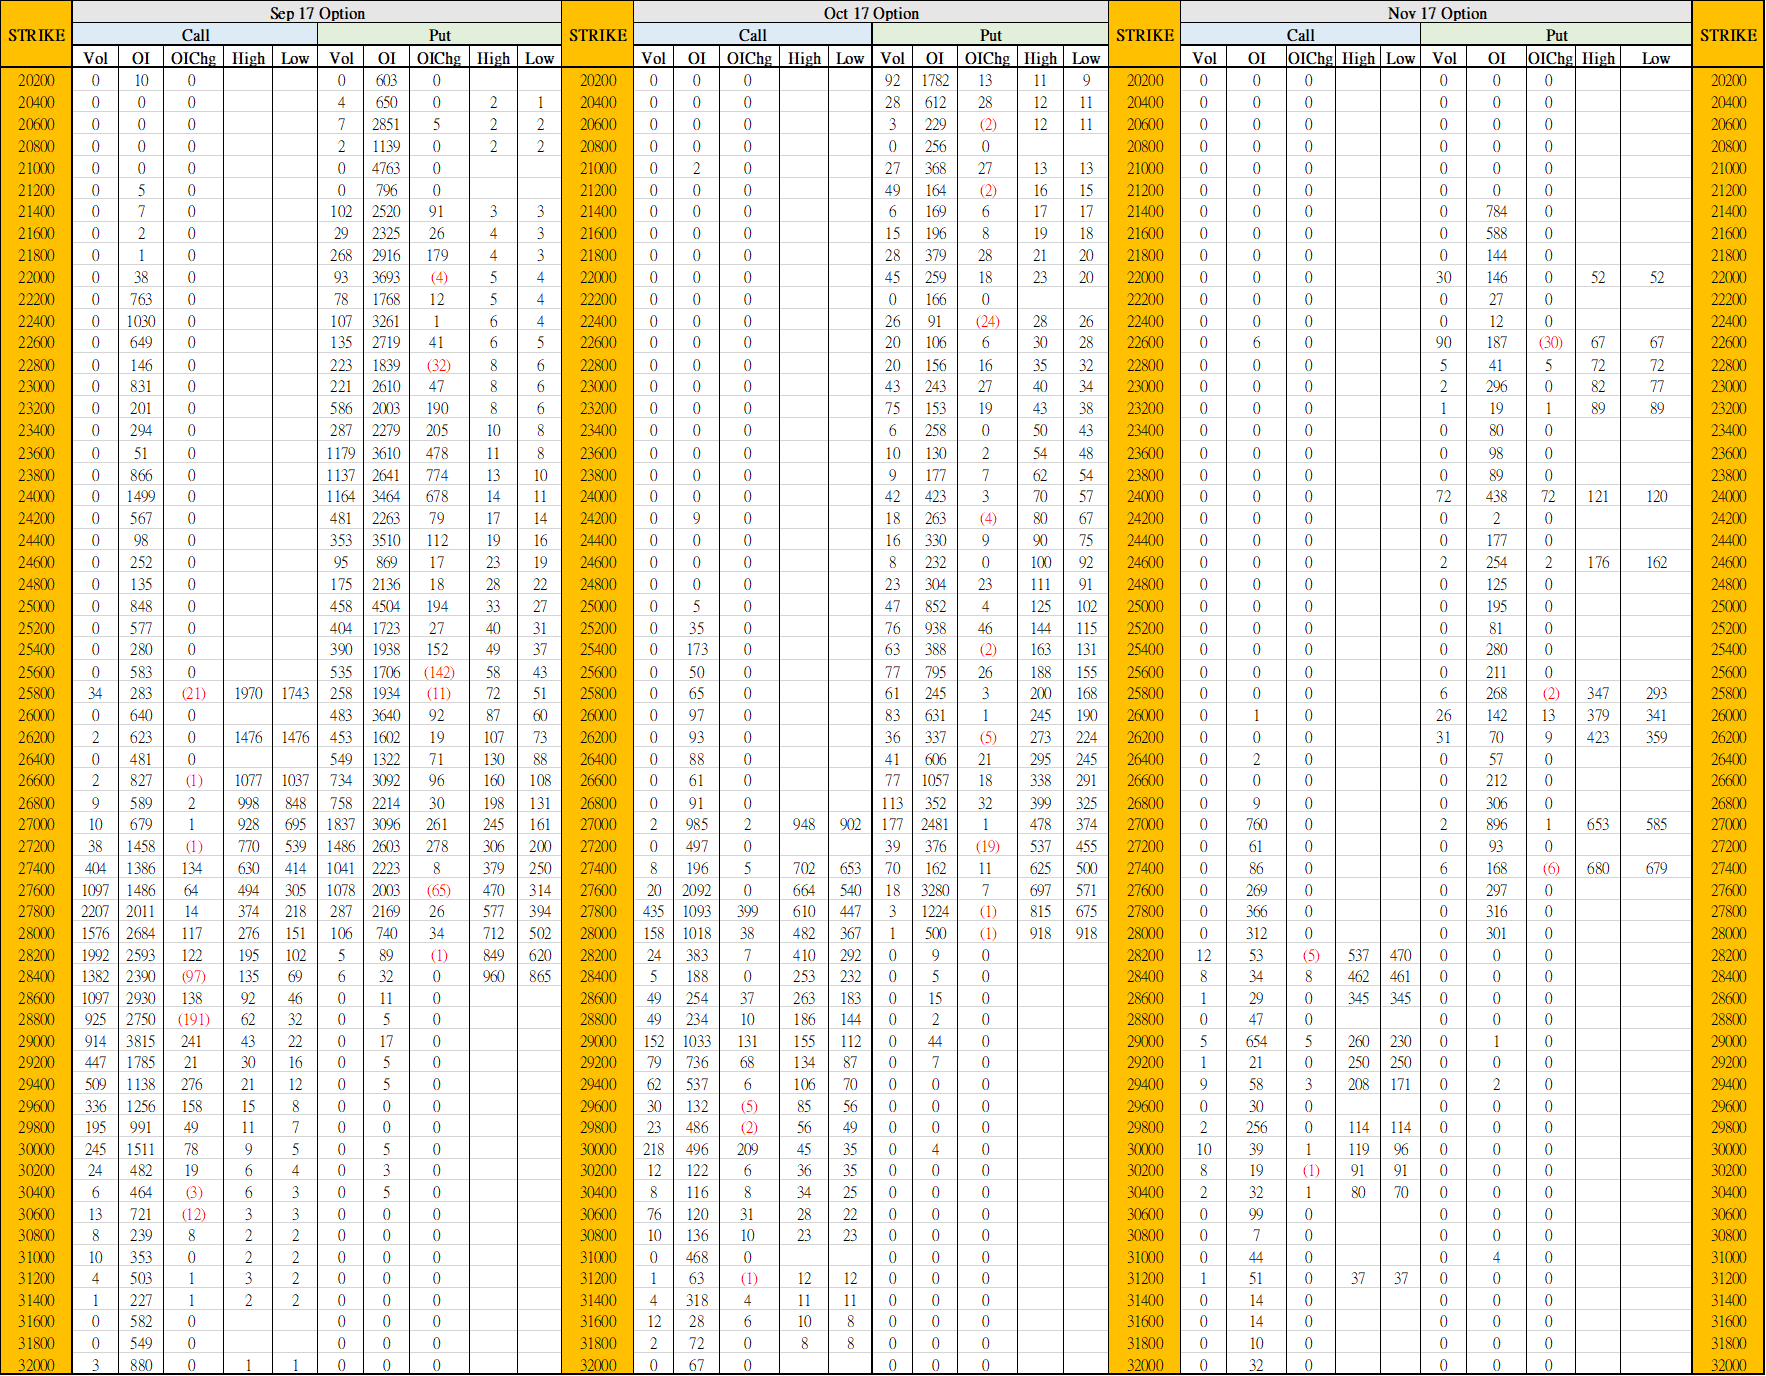This screenshot has height=1376, width=1766.
Task: Click the rightmost STRIKE column header
Action: pos(1728,35)
